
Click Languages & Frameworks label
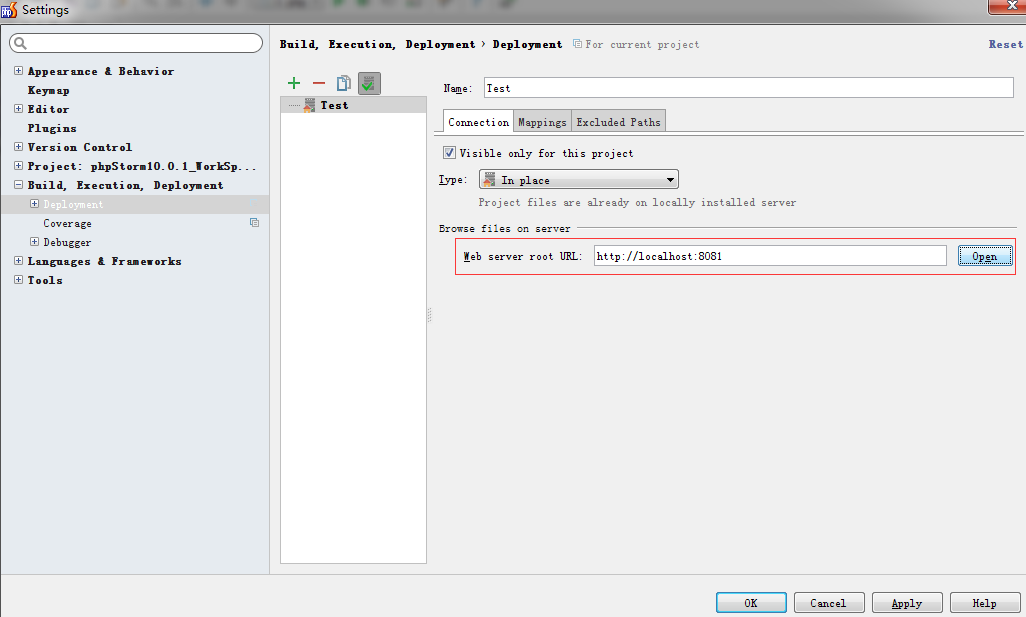(x=105, y=261)
